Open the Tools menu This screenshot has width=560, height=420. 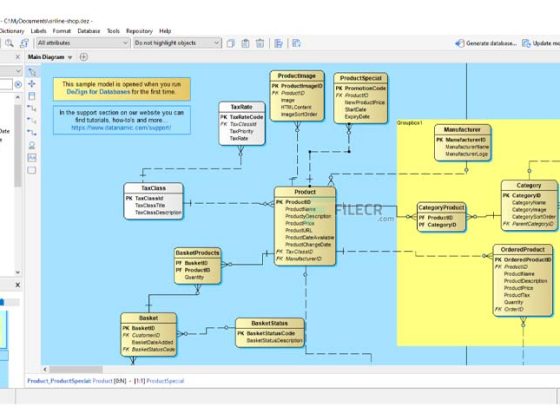(113, 31)
